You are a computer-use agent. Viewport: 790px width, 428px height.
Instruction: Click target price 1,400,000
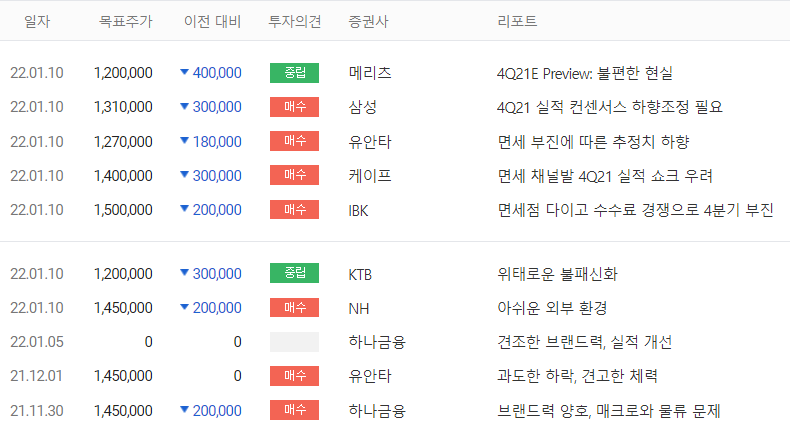click(x=123, y=176)
